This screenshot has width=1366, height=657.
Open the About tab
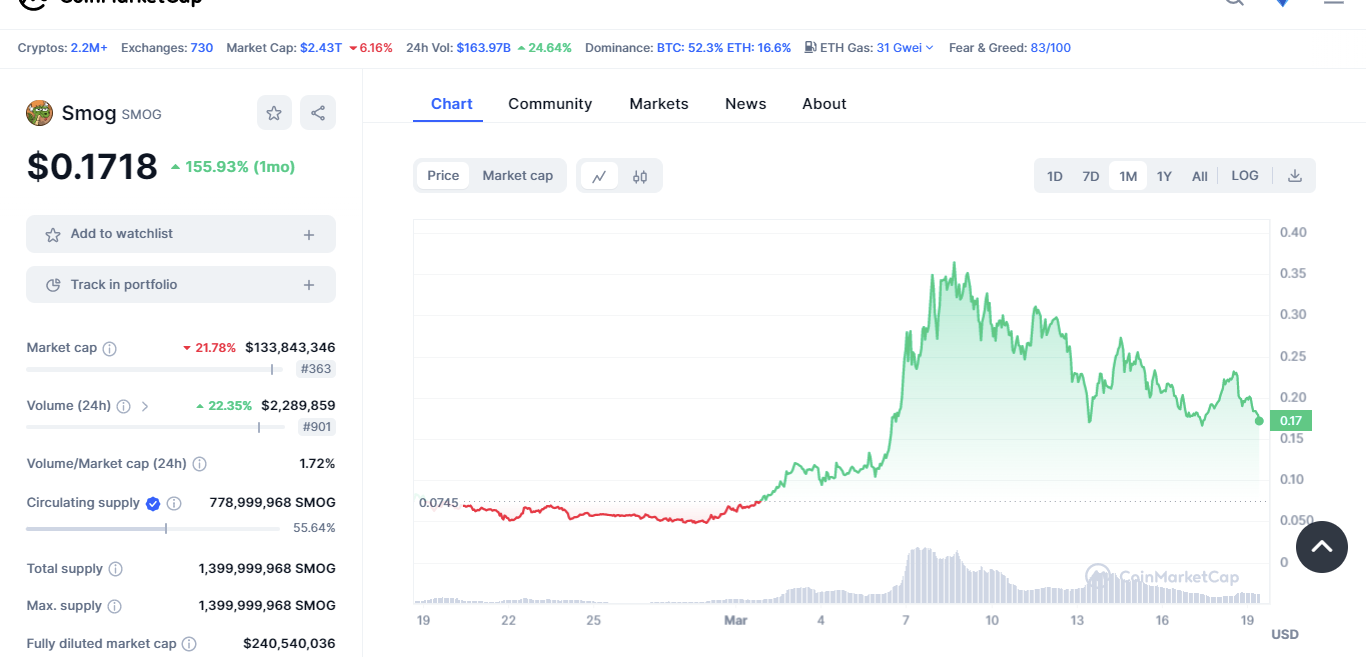[x=824, y=104]
